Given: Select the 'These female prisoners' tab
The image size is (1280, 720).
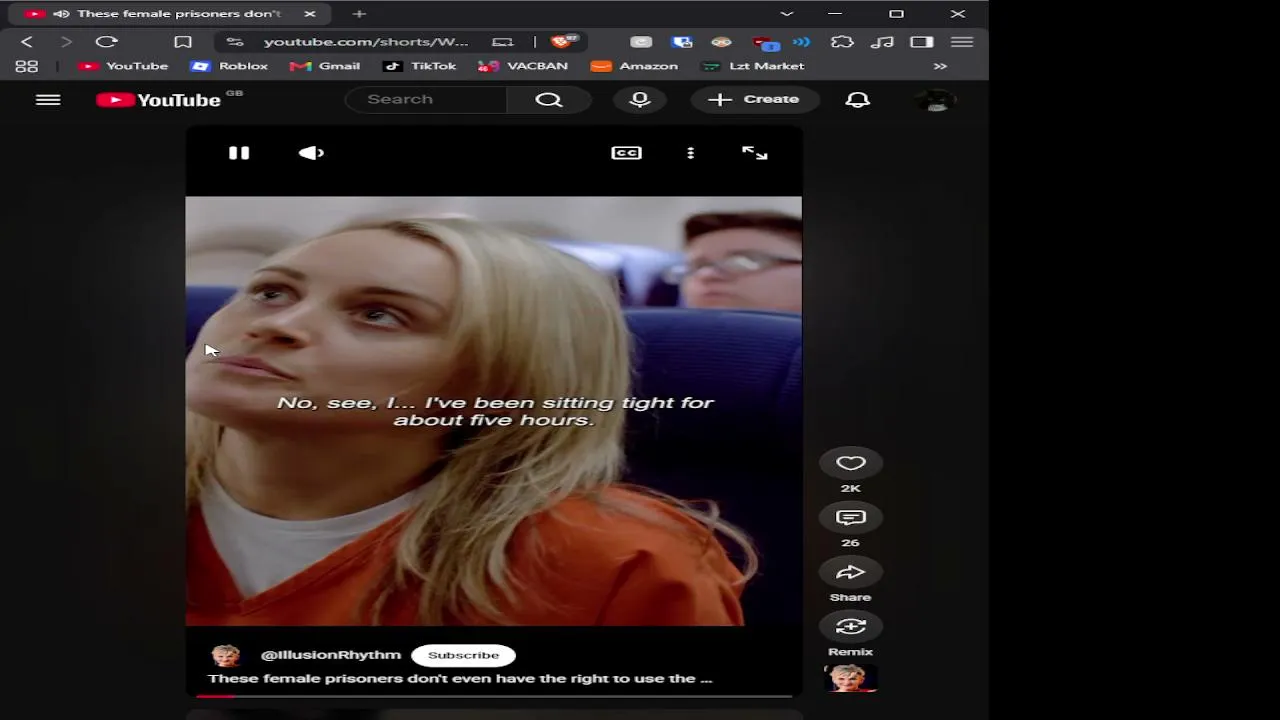Looking at the screenshot, I should (x=170, y=14).
